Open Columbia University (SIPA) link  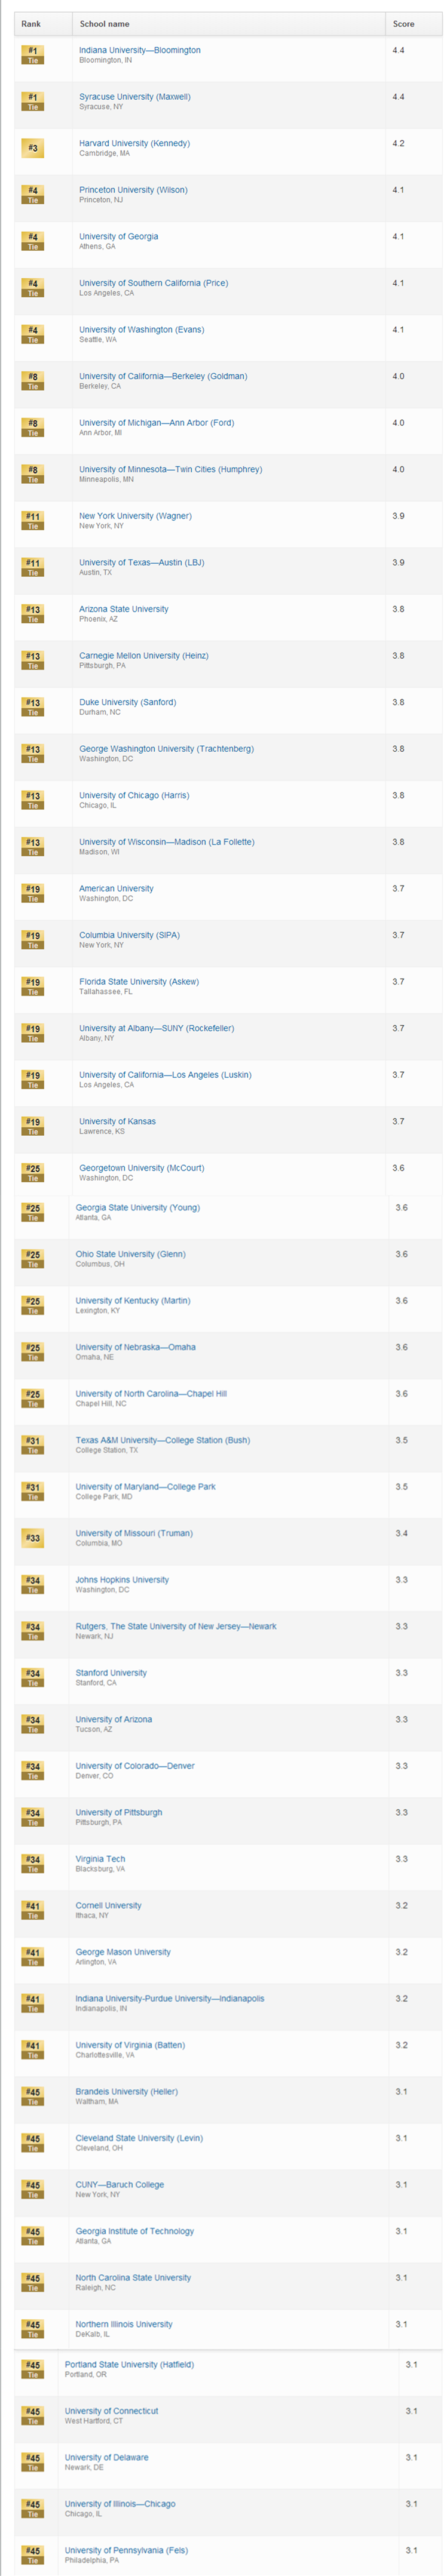coord(130,935)
